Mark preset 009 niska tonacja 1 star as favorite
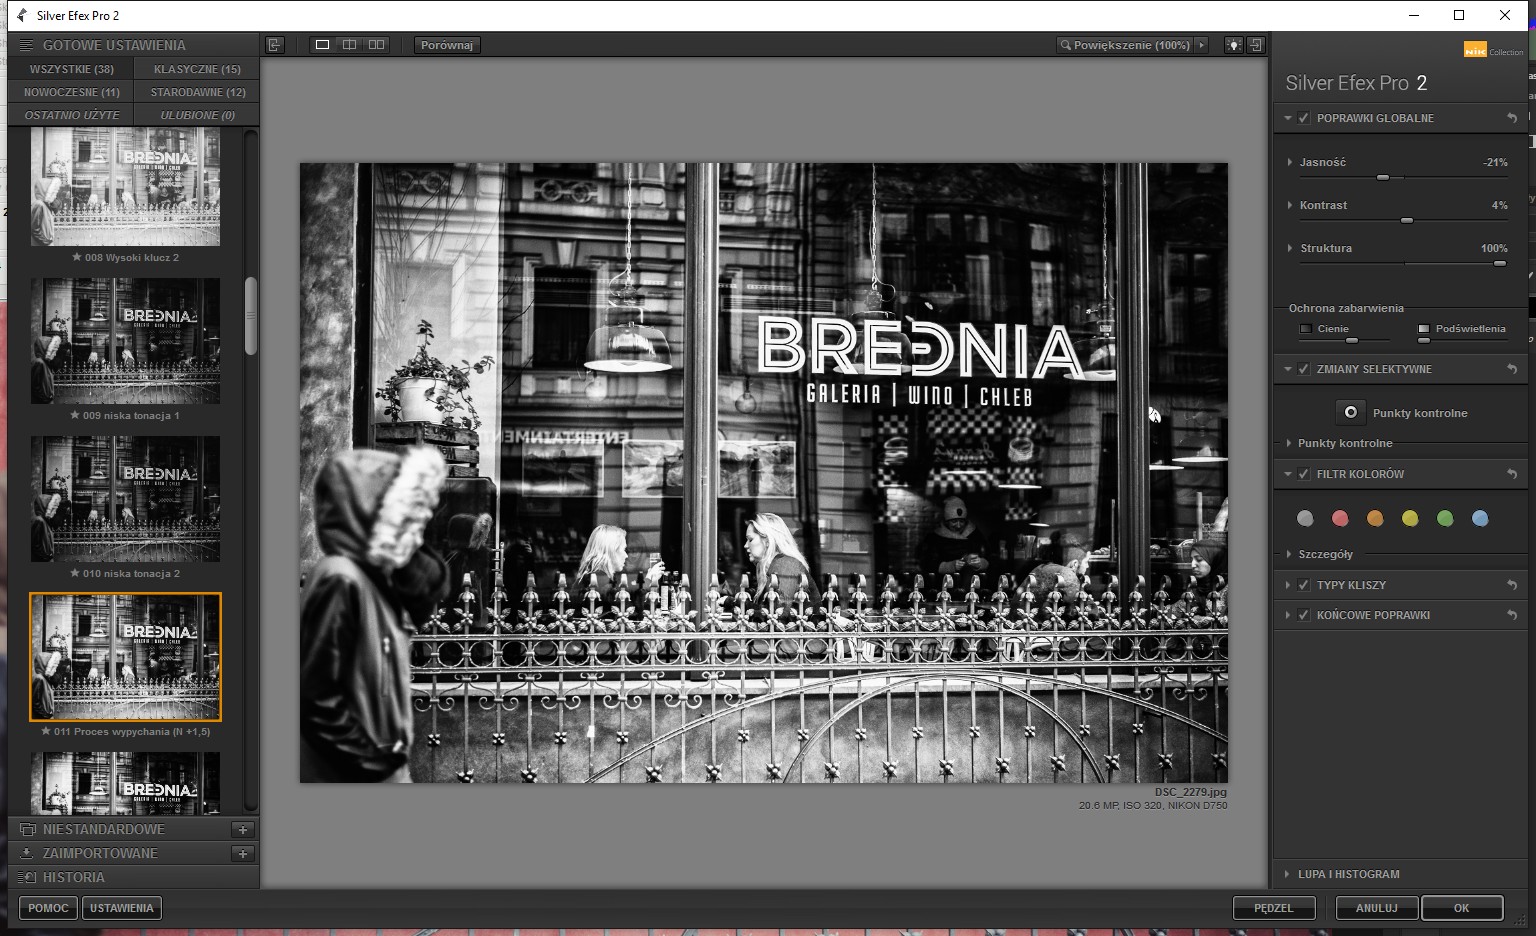 pyautogui.click(x=75, y=415)
